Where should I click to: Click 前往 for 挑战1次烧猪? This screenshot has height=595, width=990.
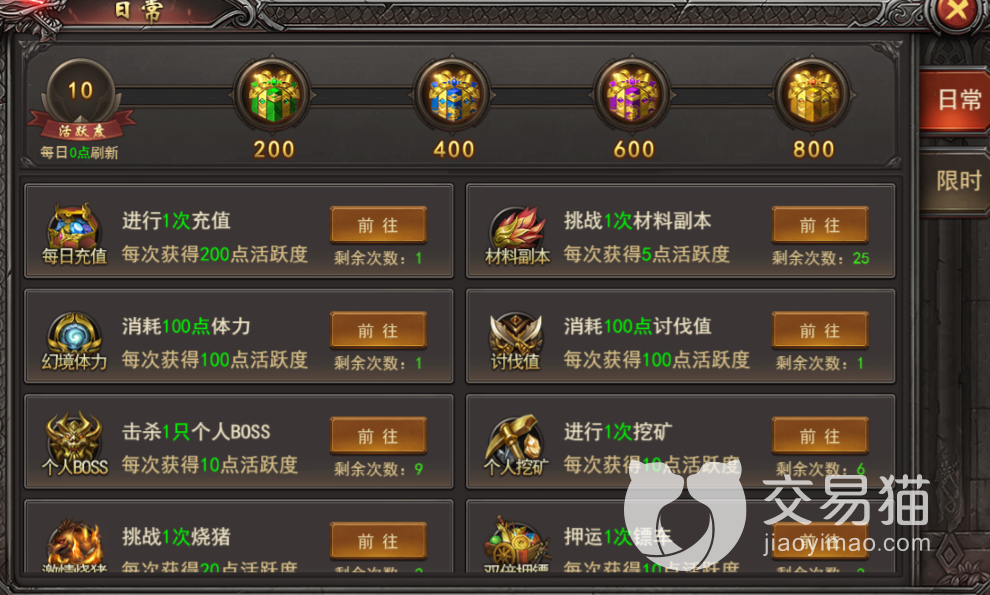[x=378, y=541]
